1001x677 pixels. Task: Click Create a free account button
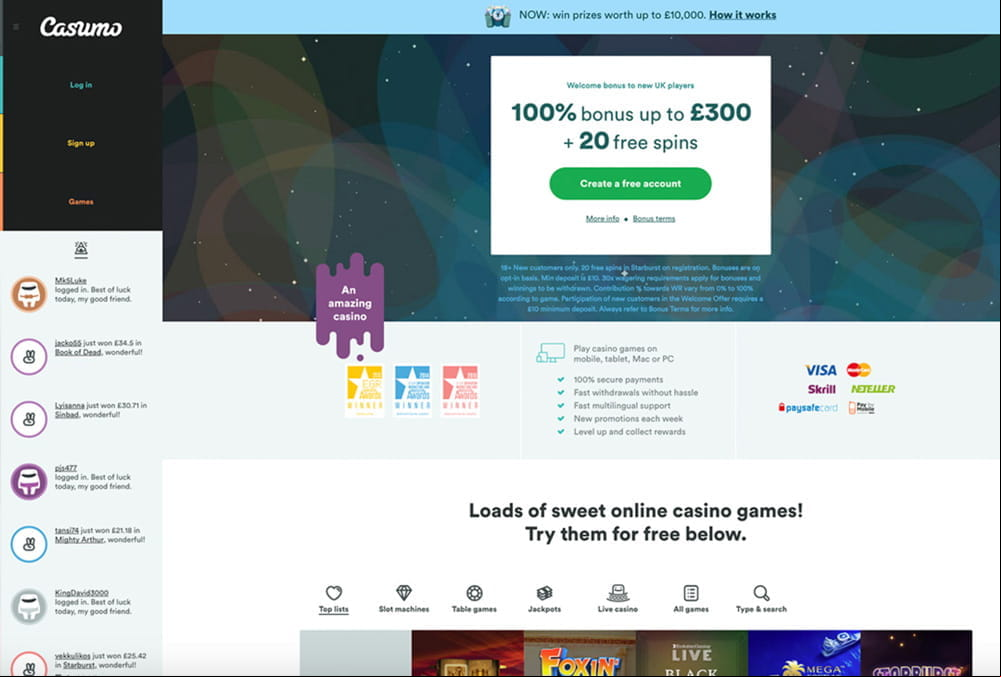coord(630,183)
